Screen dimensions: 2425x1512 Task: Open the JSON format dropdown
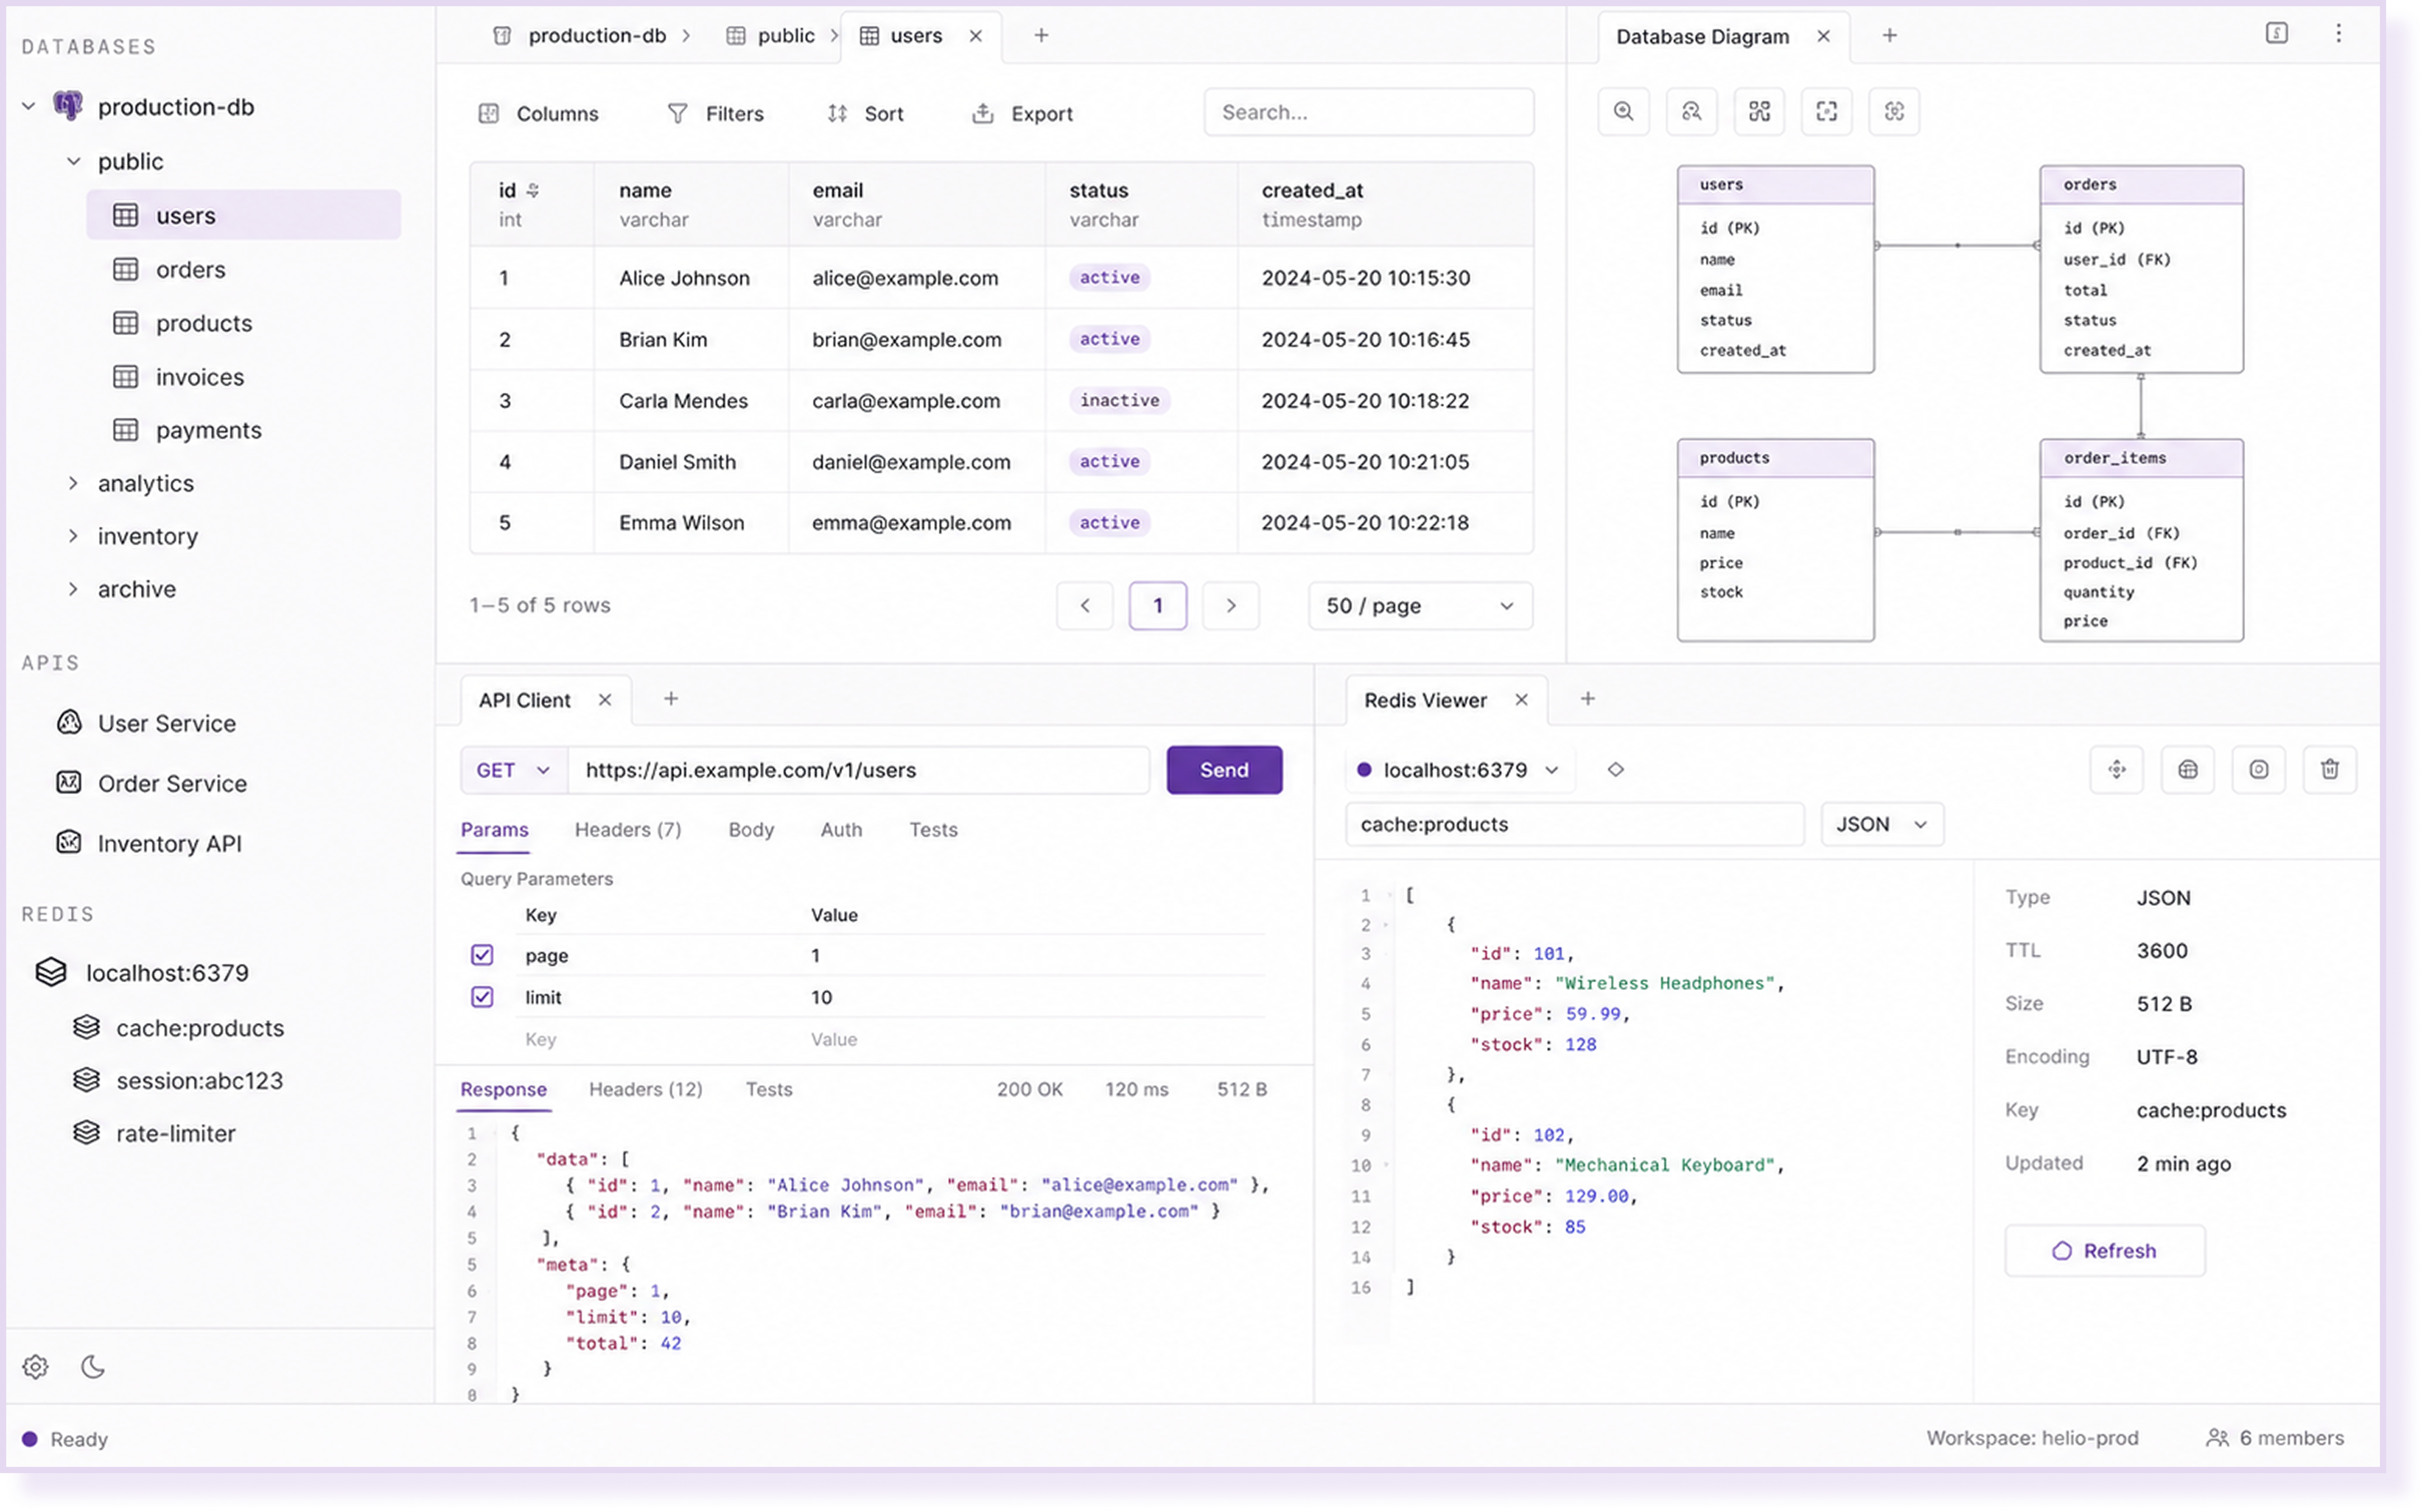(1882, 825)
